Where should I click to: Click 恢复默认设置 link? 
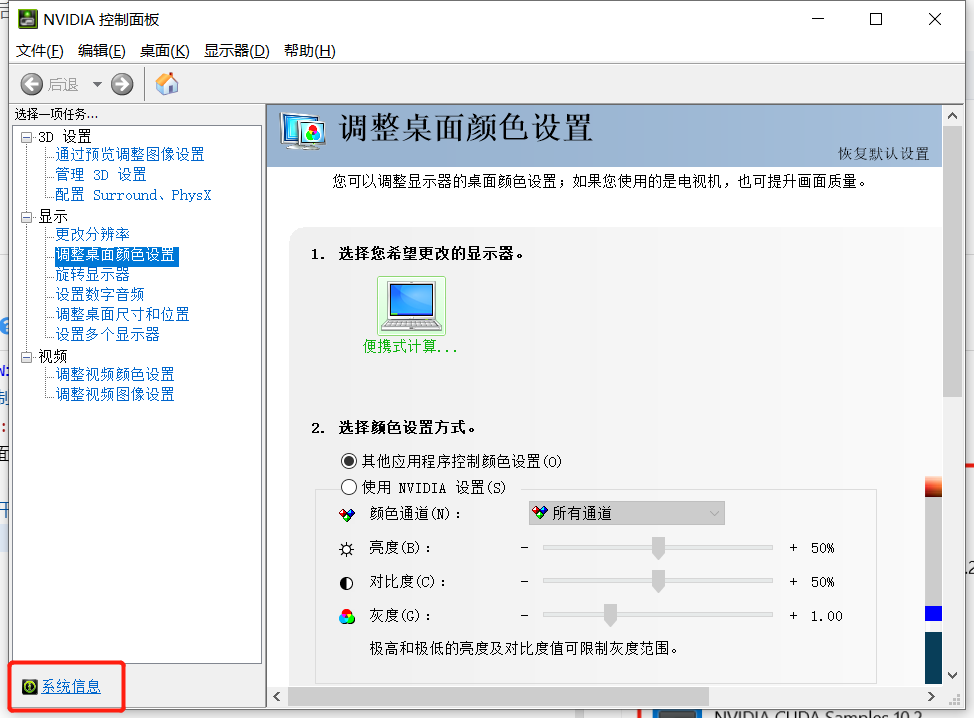pos(883,153)
